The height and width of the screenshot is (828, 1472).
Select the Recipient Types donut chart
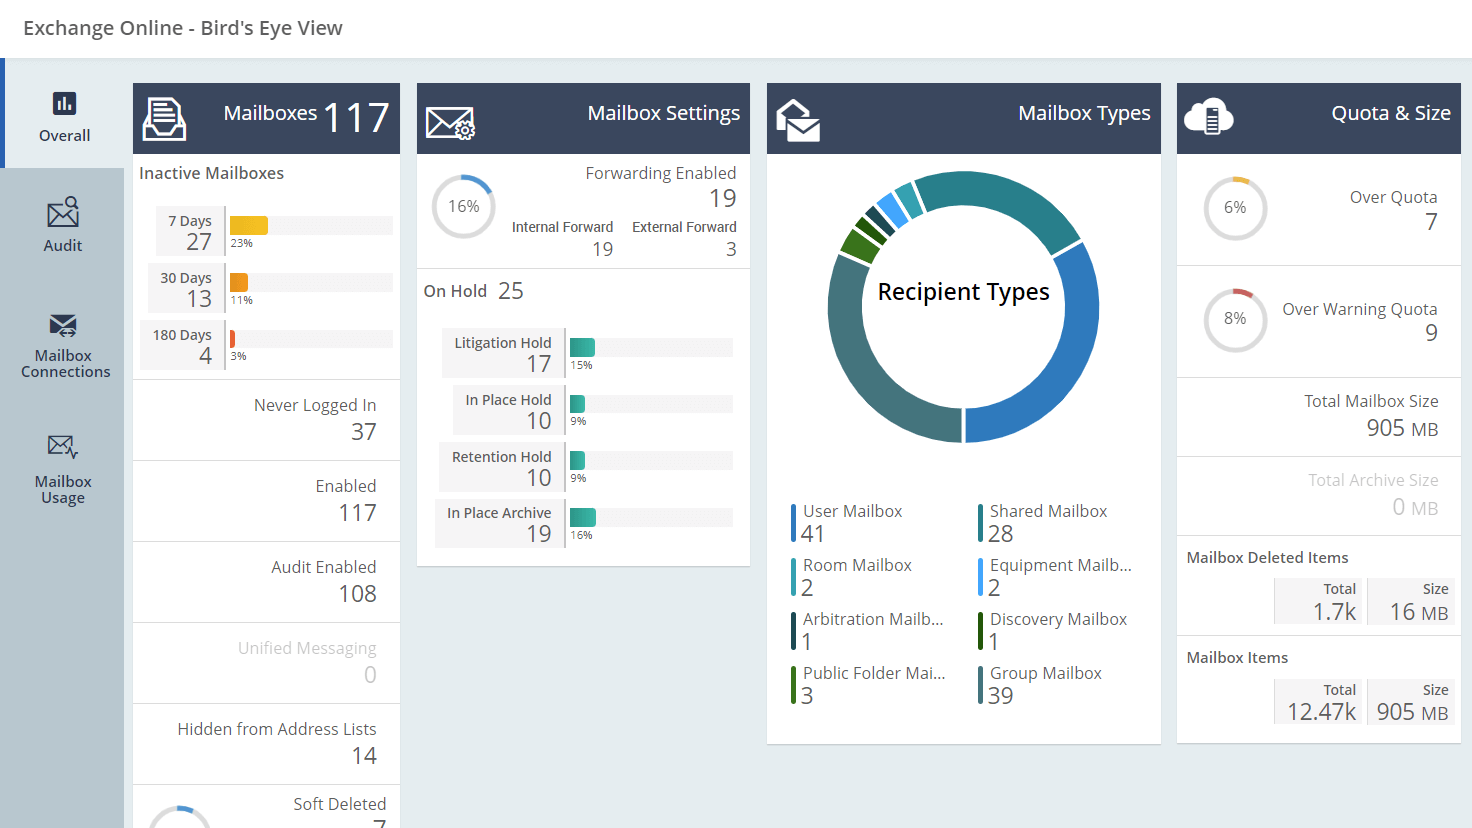click(963, 292)
